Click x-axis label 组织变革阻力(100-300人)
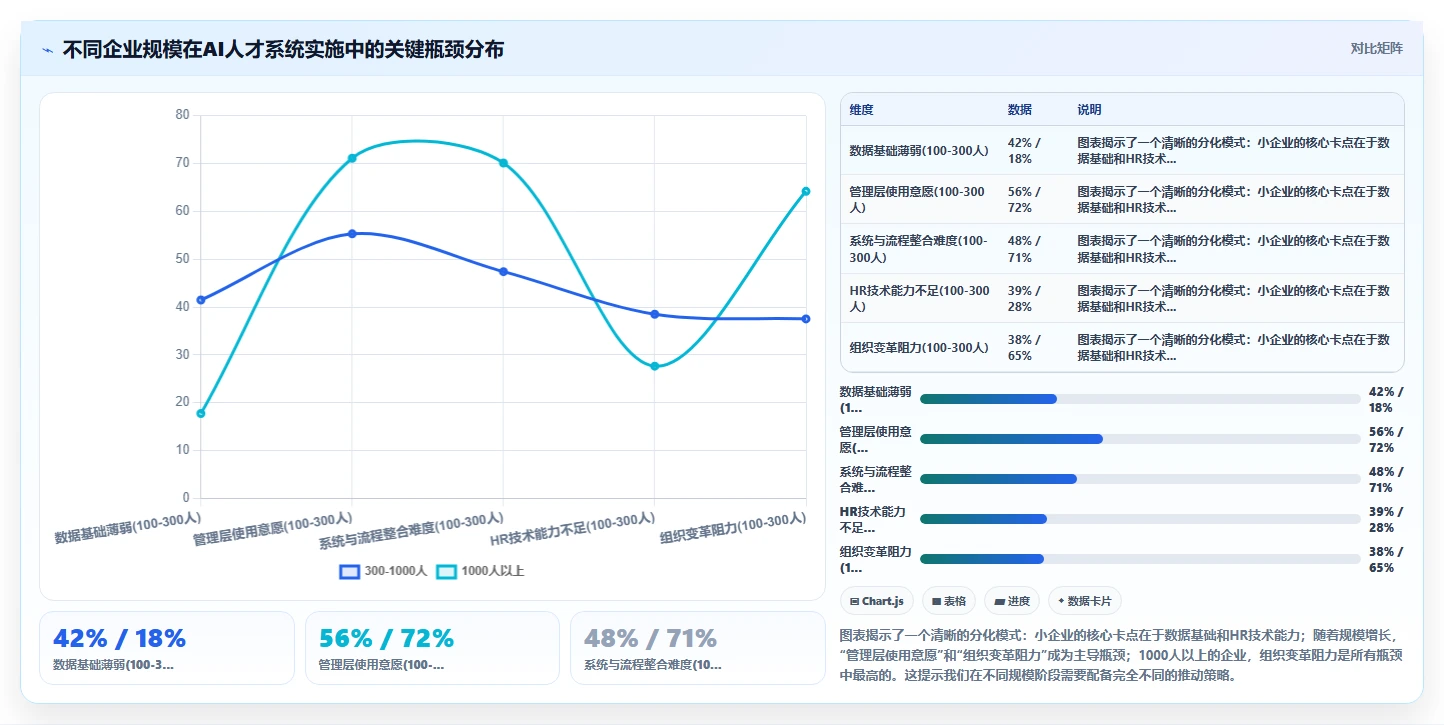The width and height of the screenshot is (1444, 725). click(x=733, y=528)
